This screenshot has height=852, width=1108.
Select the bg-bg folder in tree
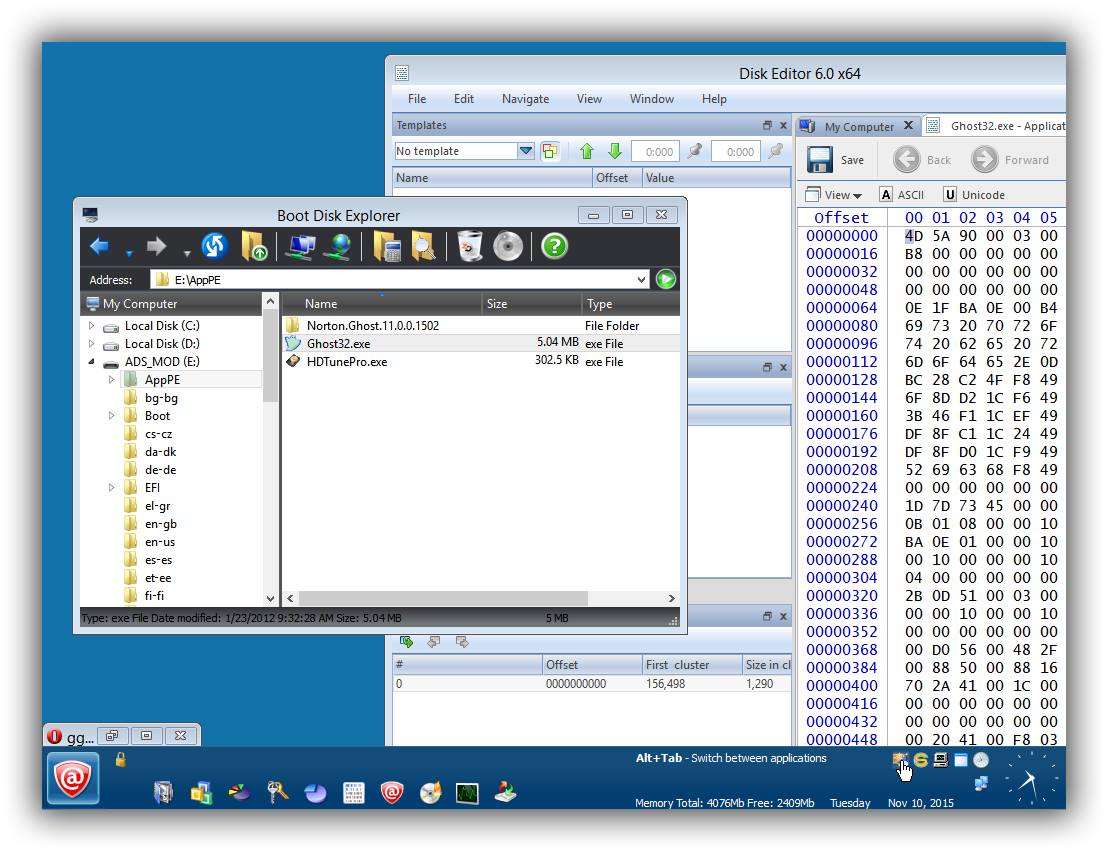point(161,398)
